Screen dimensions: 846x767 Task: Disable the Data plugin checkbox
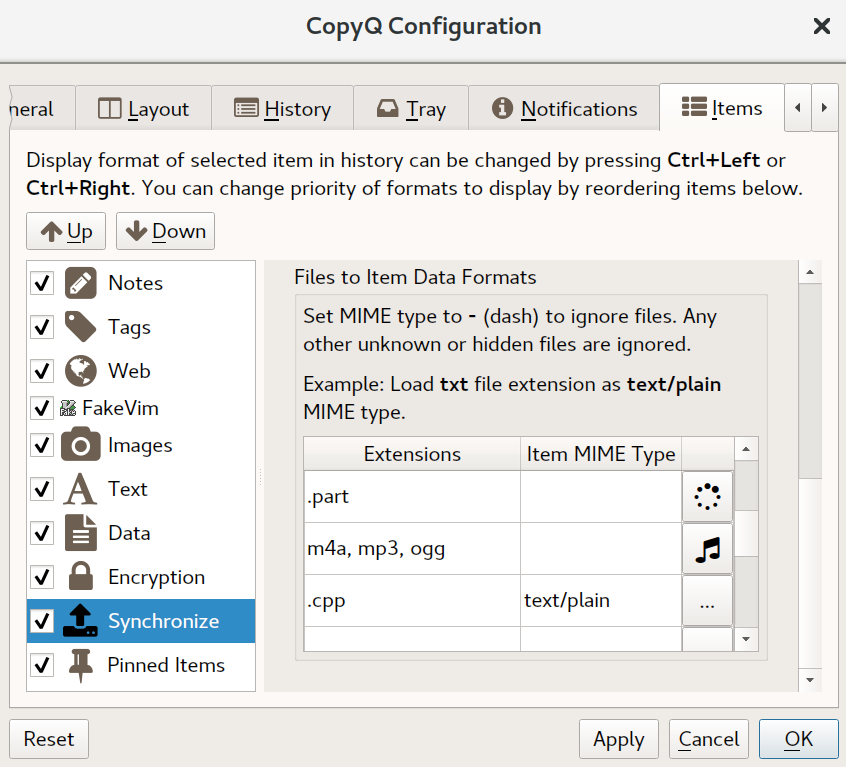tap(42, 533)
